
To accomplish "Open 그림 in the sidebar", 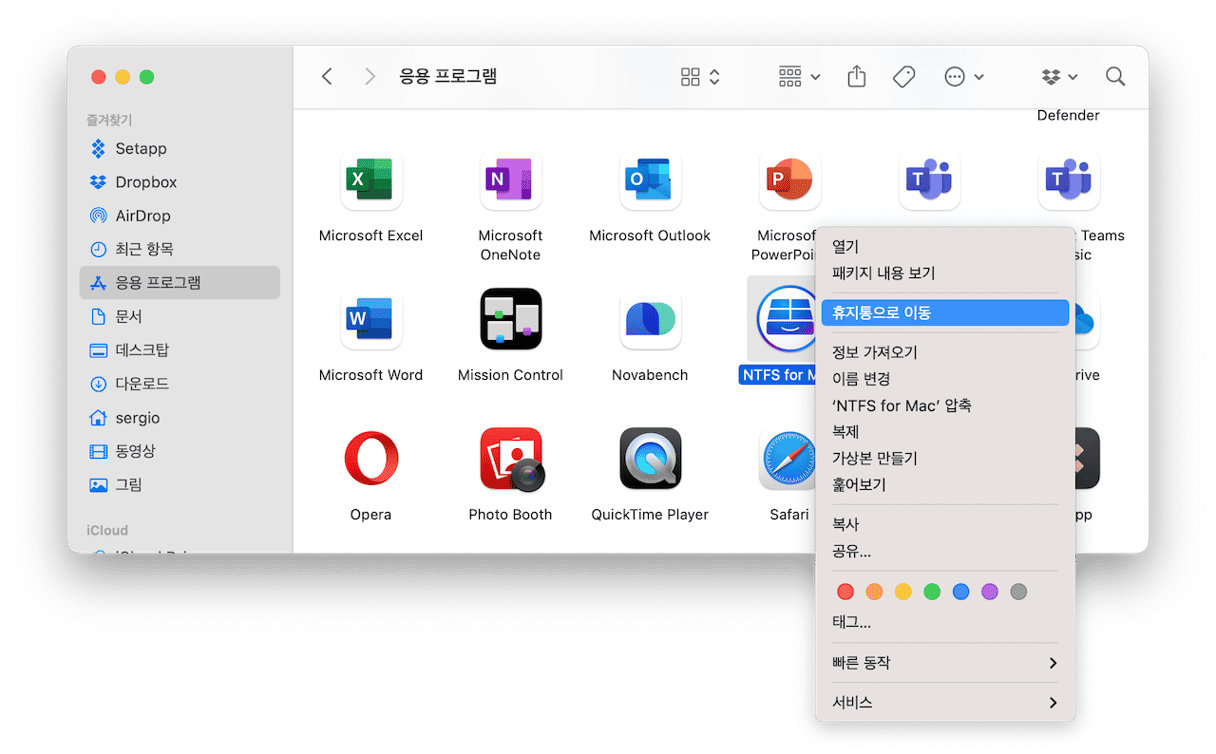I will 179,485.
